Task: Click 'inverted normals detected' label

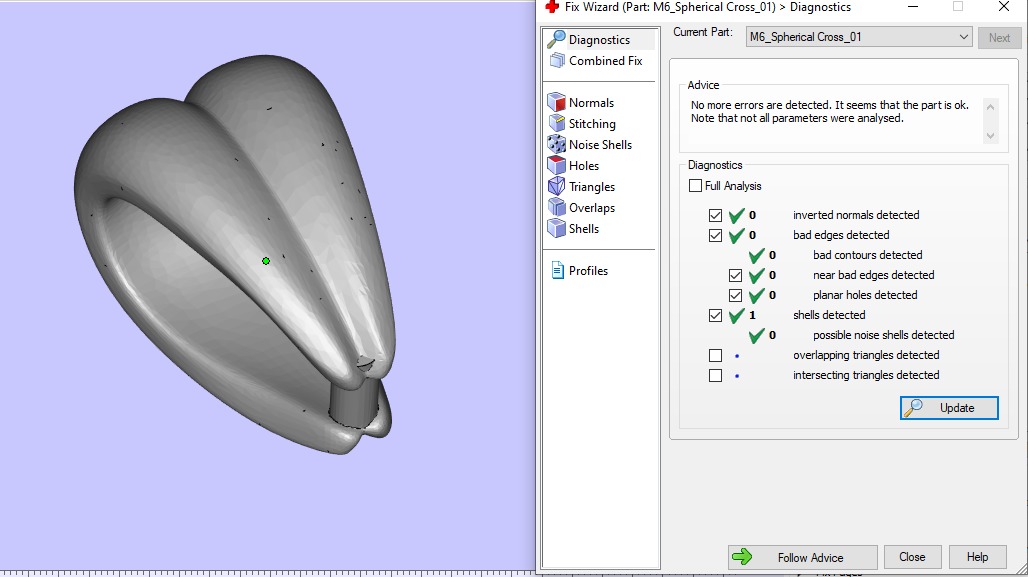Action: (856, 215)
